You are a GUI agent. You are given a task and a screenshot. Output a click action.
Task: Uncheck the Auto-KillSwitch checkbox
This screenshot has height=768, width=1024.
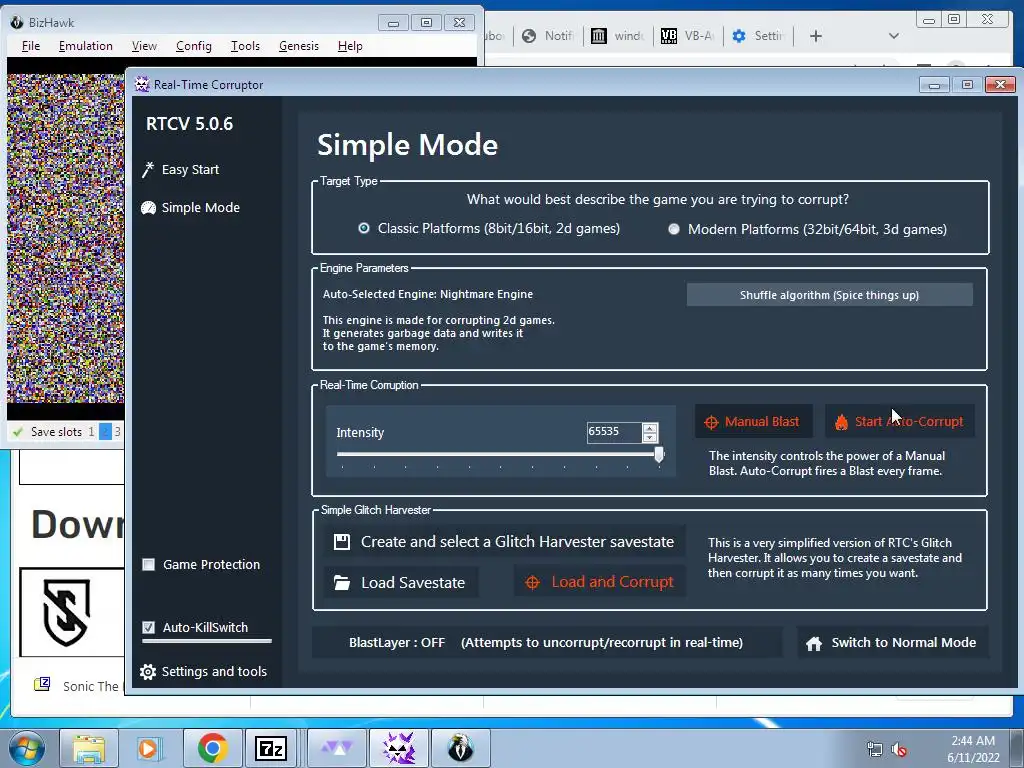(149, 628)
